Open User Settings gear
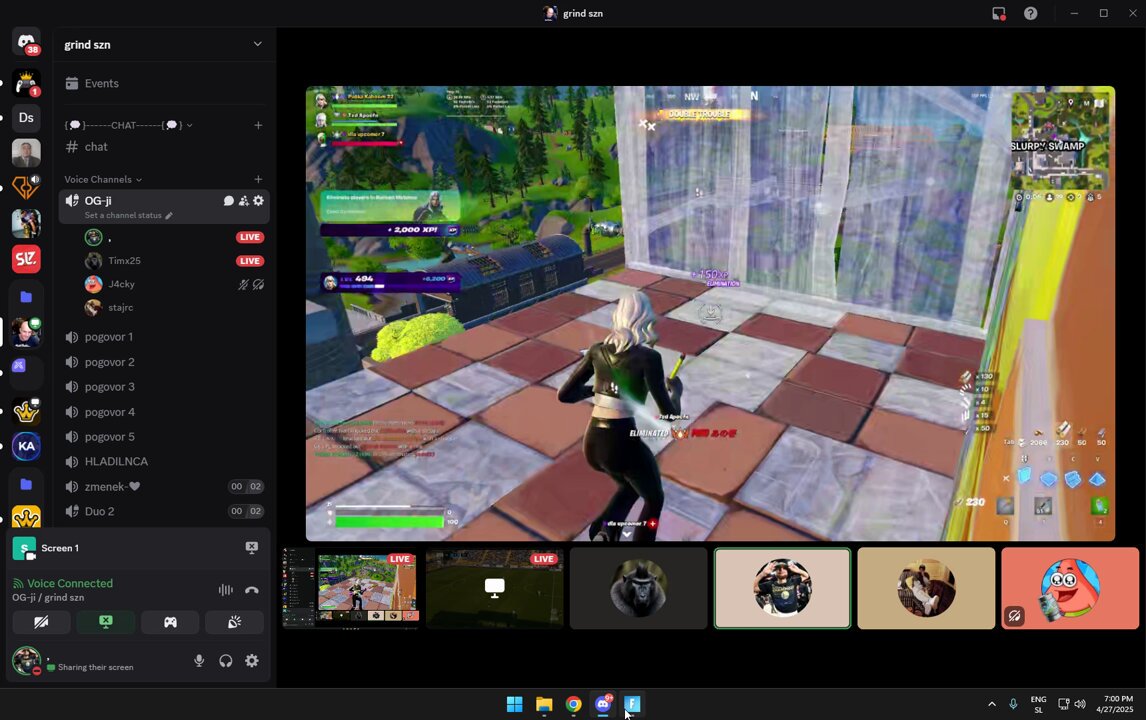Viewport: 1146px width, 720px height. (252, 661)
